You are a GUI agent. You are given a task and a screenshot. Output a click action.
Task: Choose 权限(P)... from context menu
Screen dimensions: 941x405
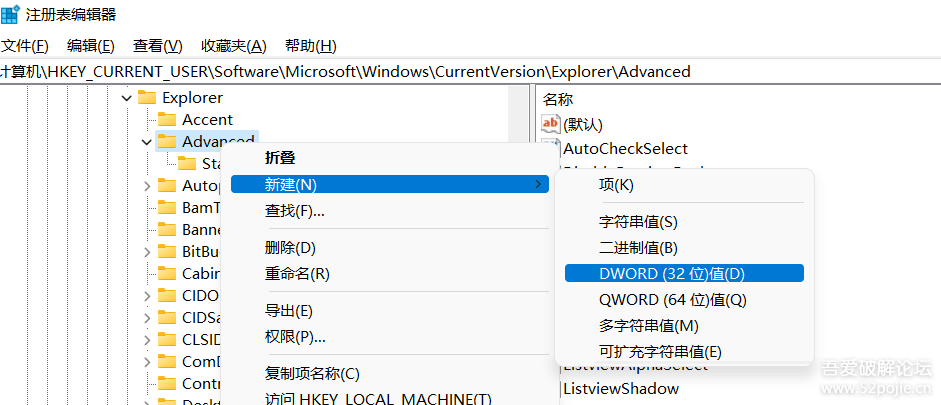pyautogui.click(x=295, y=337)
